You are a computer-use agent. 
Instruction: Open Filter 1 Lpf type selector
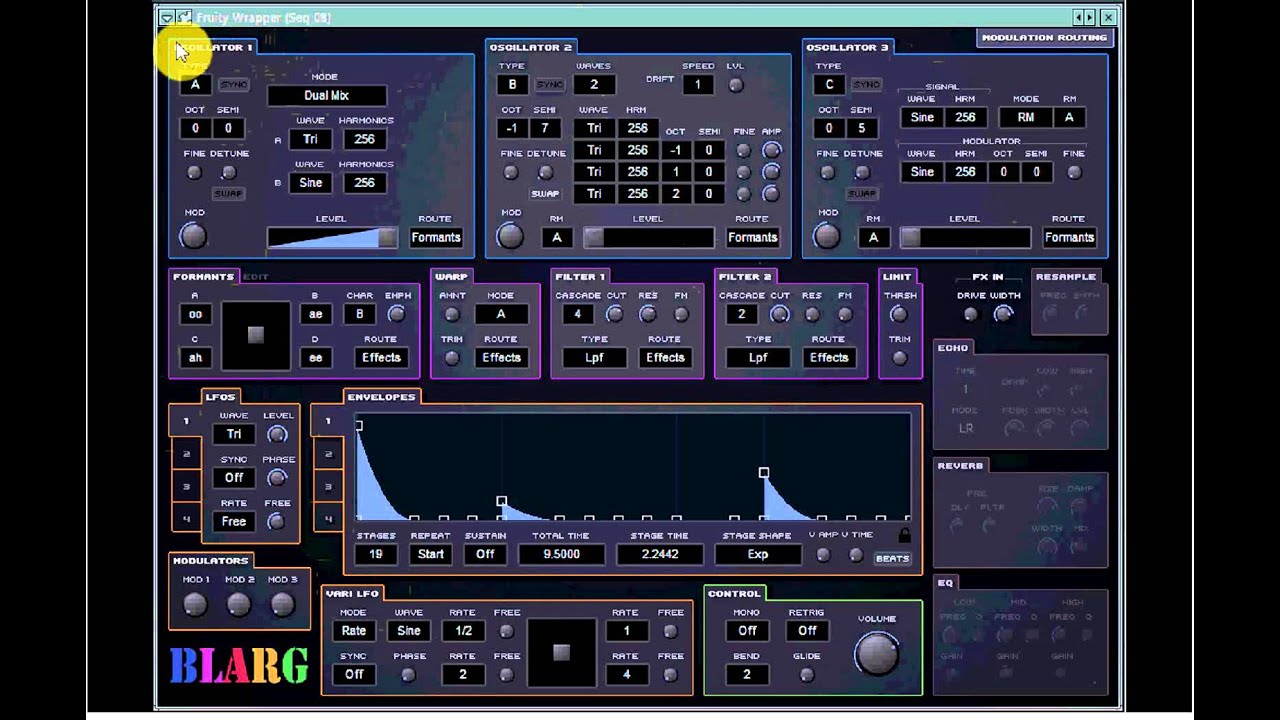click(x=594, y=358)
